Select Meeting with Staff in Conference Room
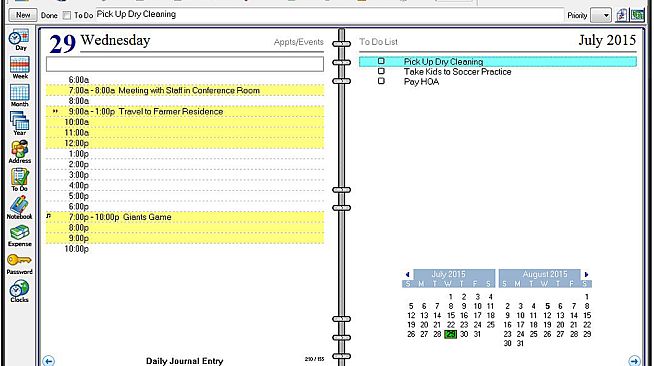The height and width of the screenshot is (366, 654). click(x=185, y=90)
